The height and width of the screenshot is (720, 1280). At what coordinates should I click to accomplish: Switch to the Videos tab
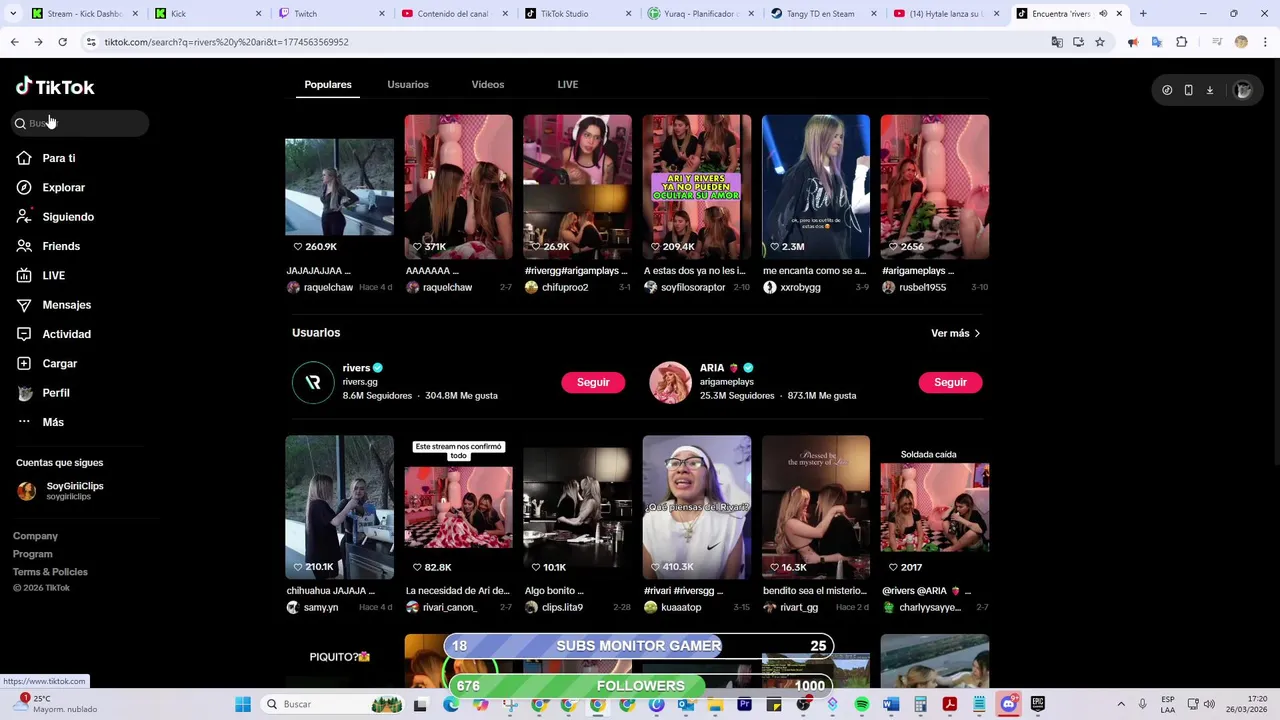488,85
